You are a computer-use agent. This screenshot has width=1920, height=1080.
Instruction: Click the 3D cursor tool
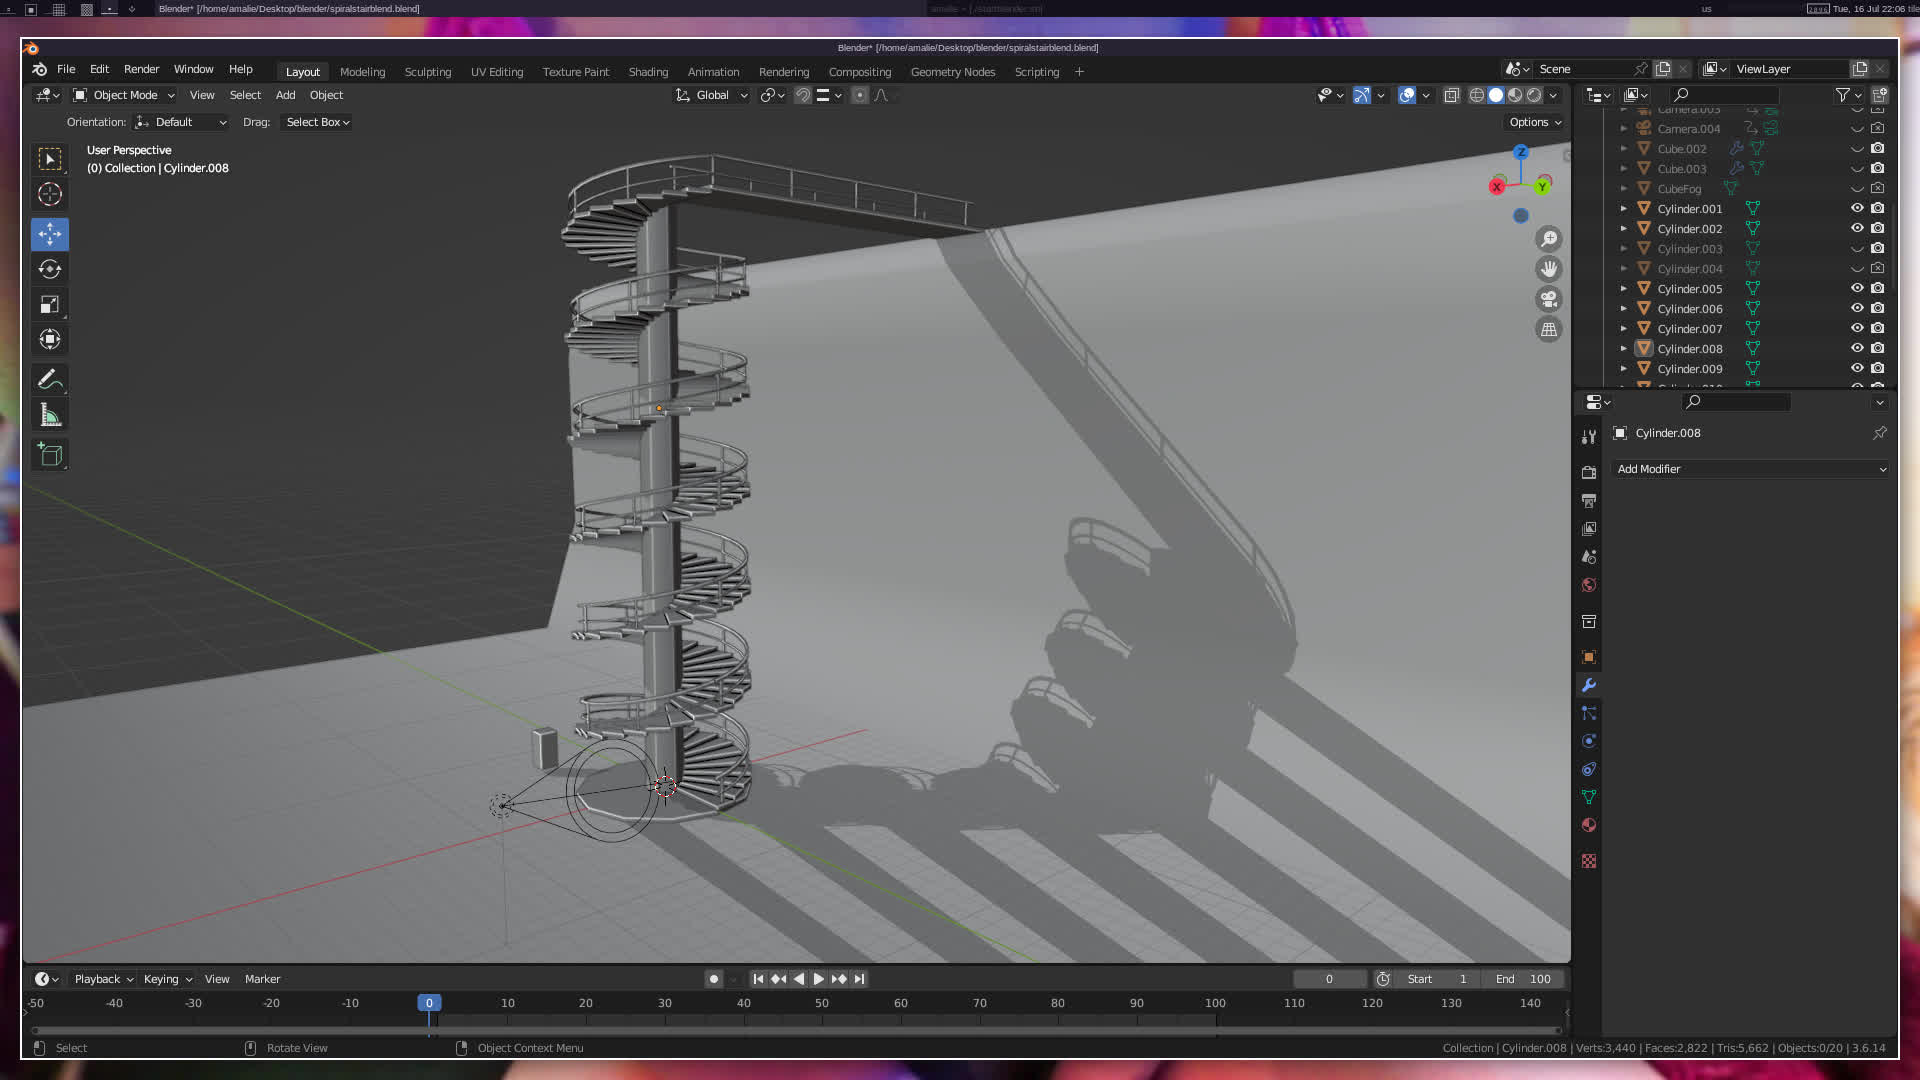pos(49,194)
